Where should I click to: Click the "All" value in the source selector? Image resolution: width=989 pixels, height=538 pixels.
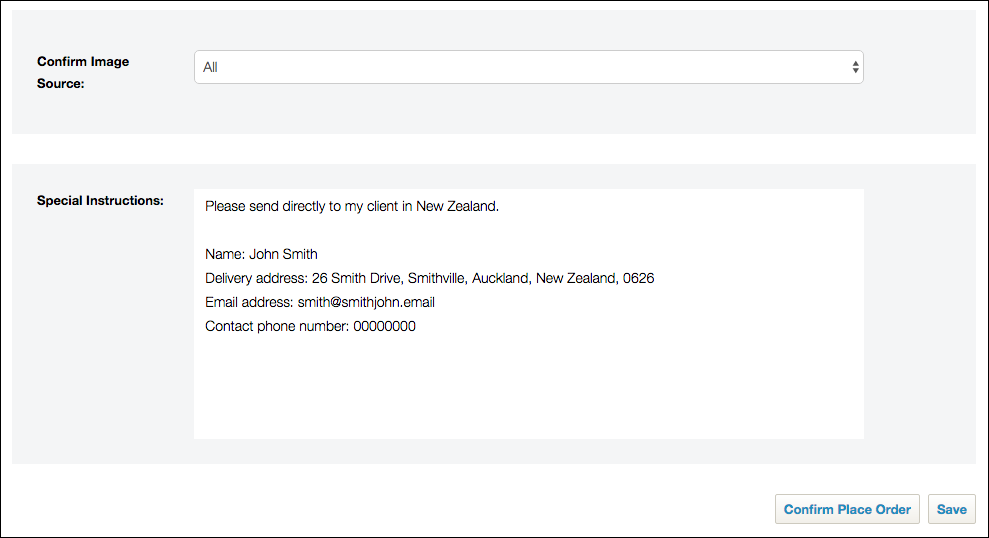[211, 67]
